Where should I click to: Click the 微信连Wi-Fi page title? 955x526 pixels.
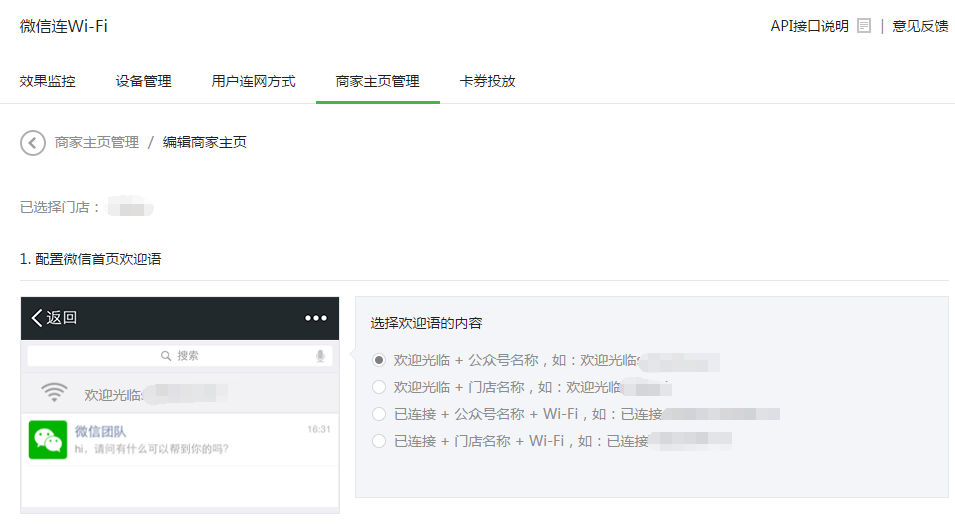(63, 26)
